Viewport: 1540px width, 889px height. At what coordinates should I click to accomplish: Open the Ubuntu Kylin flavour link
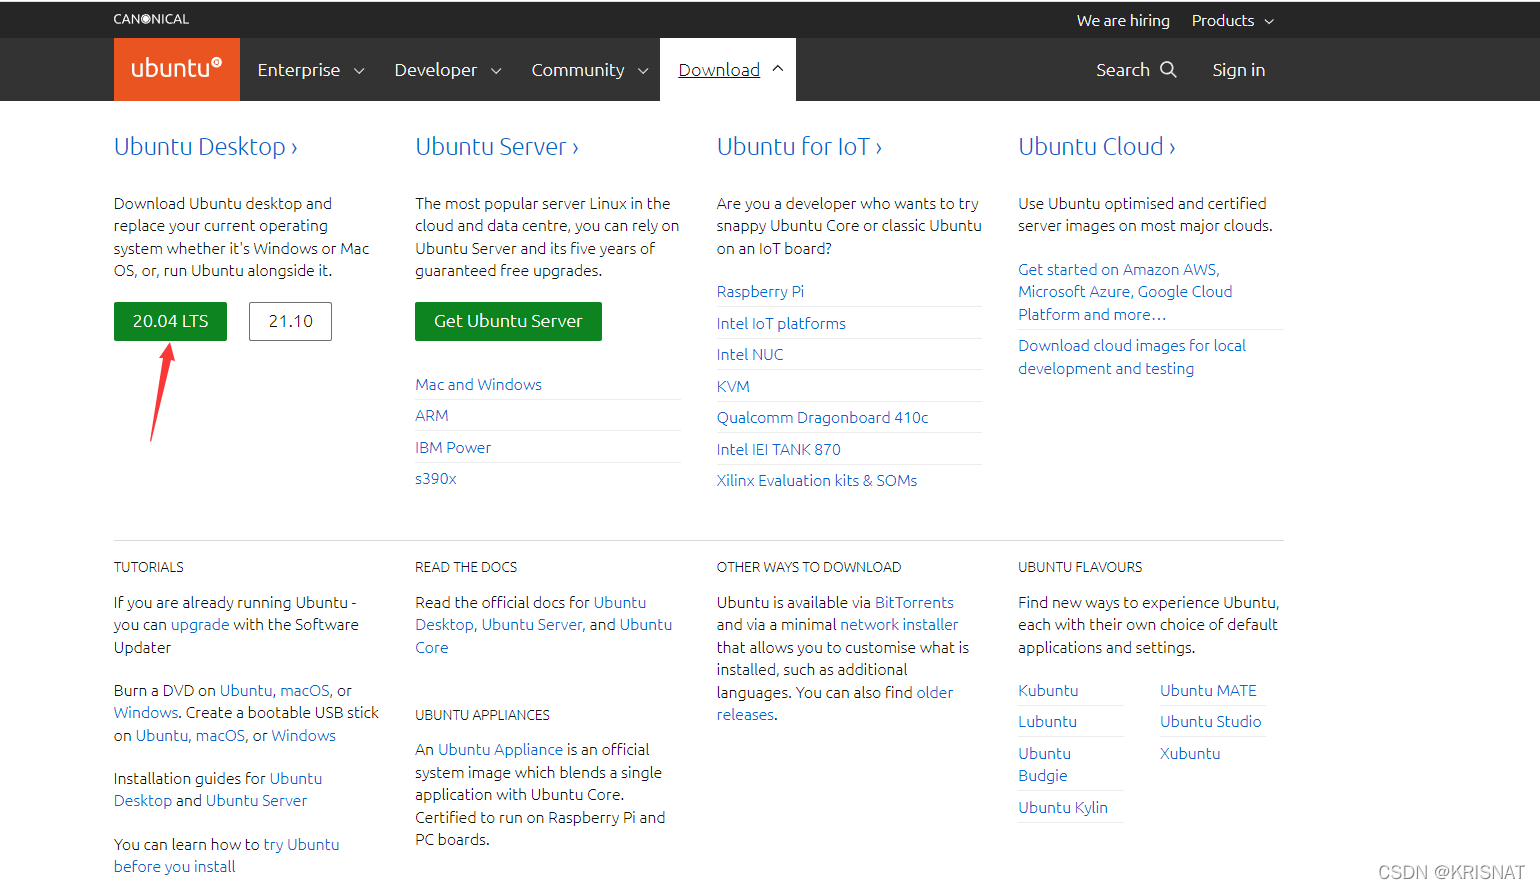tap(1063, 807)
